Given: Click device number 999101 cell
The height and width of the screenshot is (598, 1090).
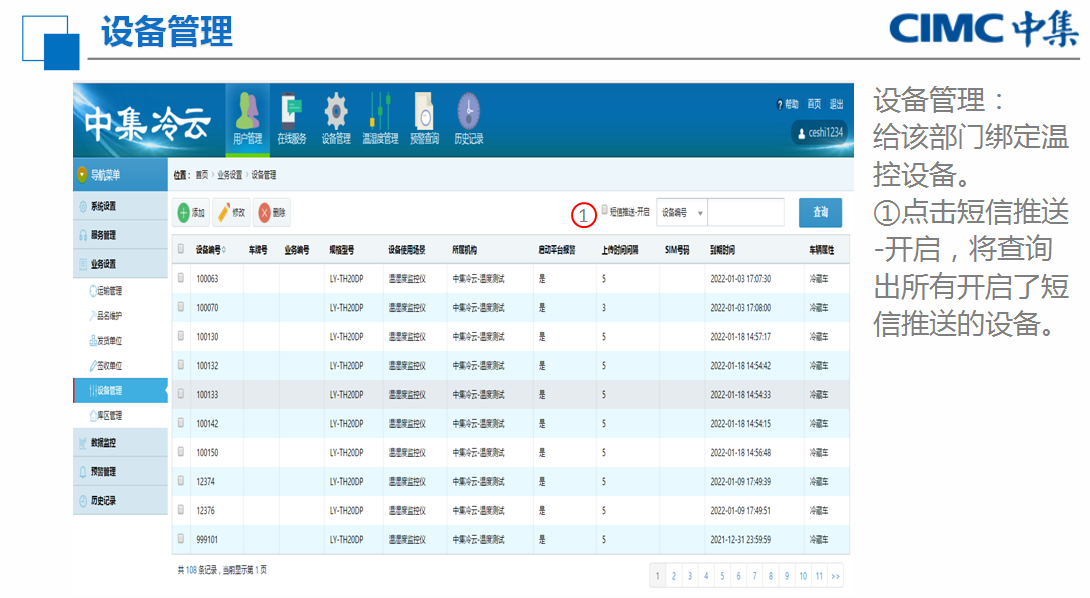Looking at the screenshot, I should point(207,540).
